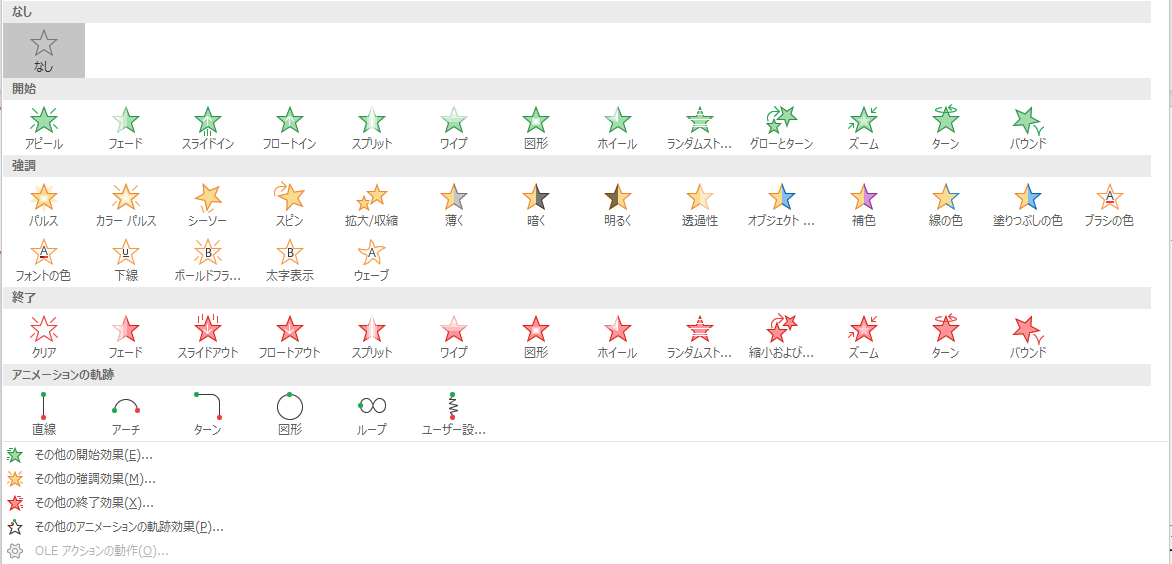Select red ターン exit effect

point(946,337)
